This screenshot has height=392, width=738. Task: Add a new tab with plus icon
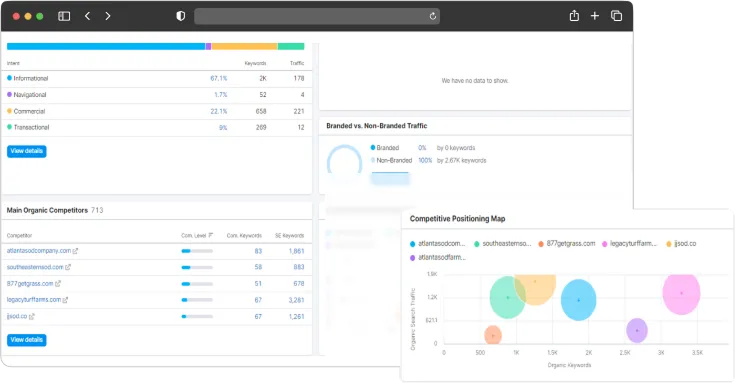pyautogui.click(x=595, y=16)
